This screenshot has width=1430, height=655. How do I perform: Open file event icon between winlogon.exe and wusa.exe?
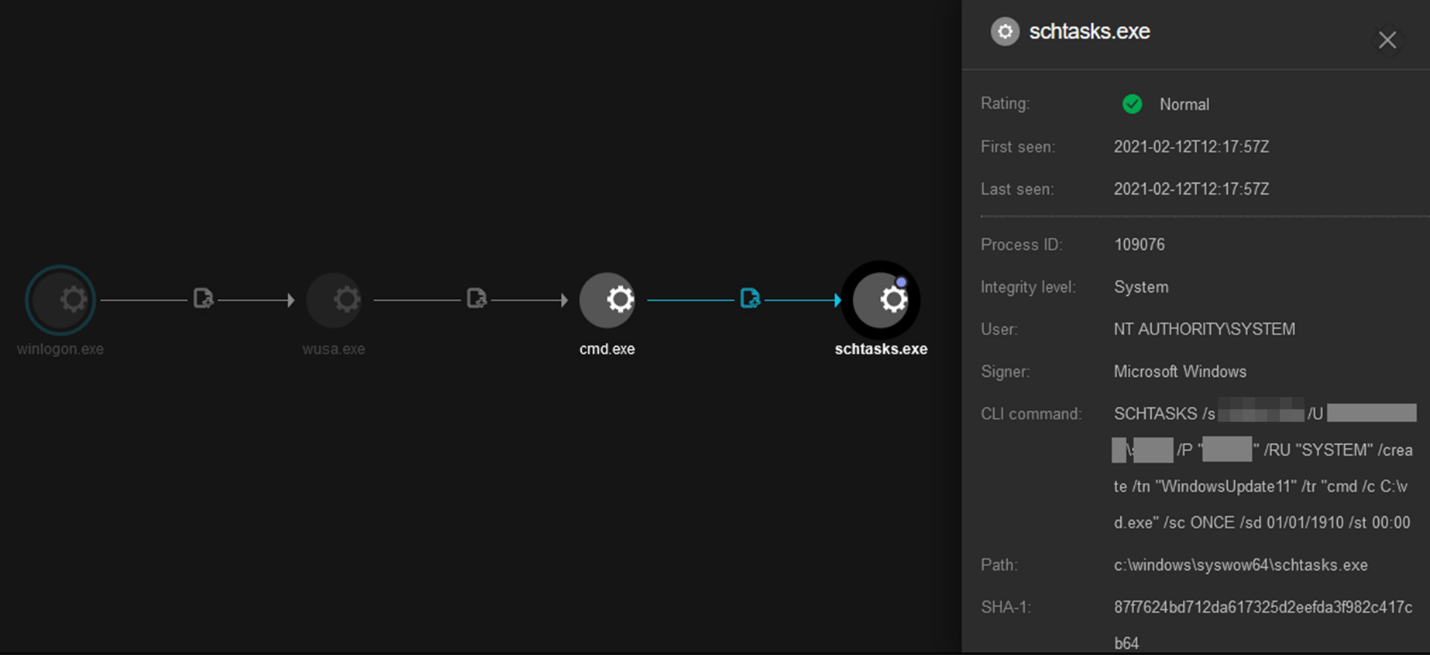click(203, 298)
